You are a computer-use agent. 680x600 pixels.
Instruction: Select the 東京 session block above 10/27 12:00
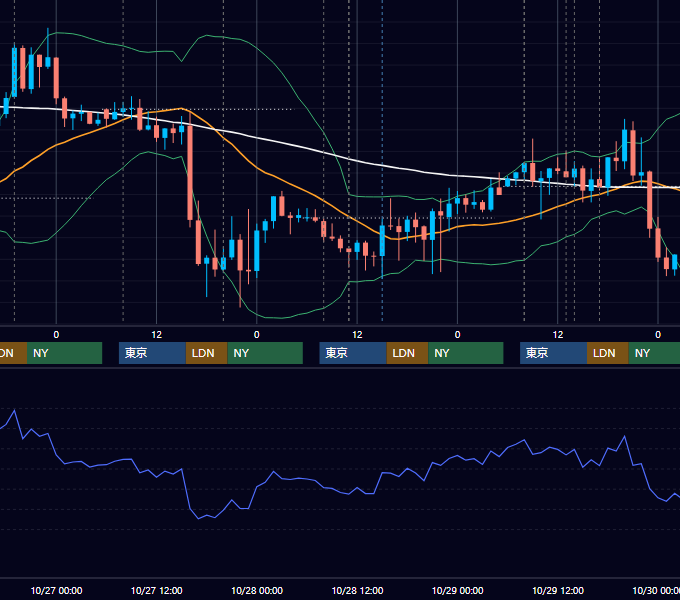point(153,353)
